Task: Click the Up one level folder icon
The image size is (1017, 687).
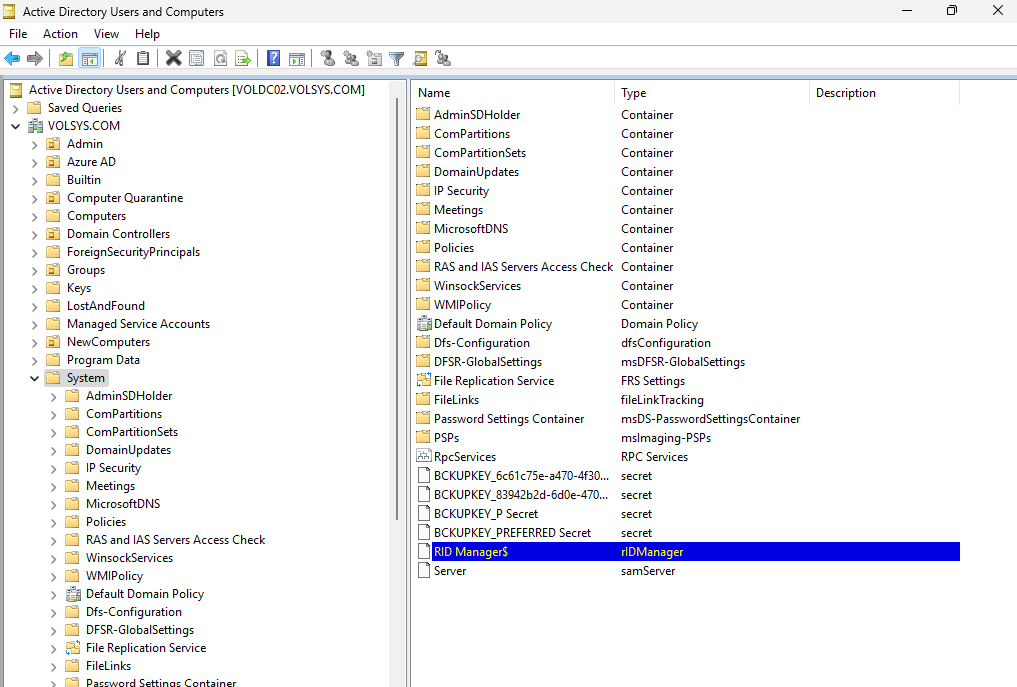Action: pos(66,59)
